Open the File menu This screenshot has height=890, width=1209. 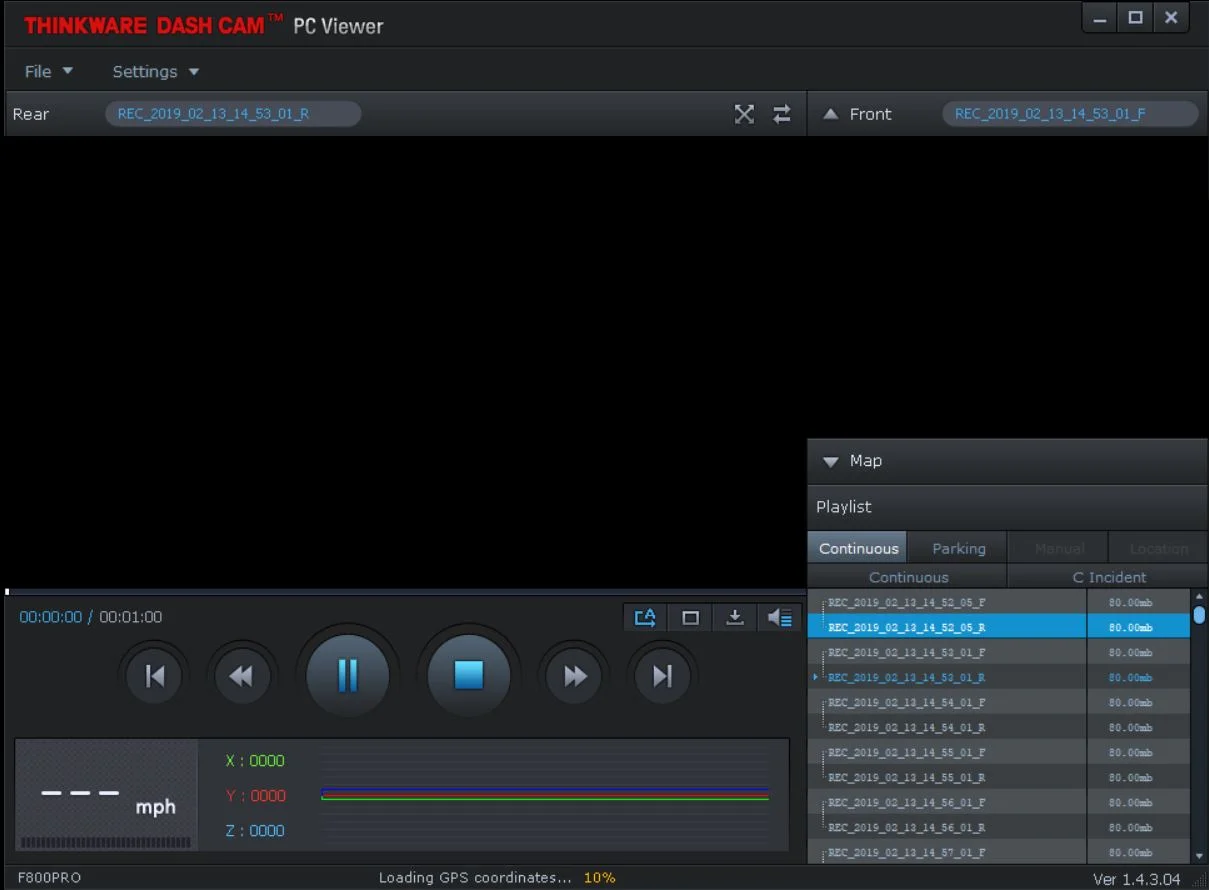(48, 71)
